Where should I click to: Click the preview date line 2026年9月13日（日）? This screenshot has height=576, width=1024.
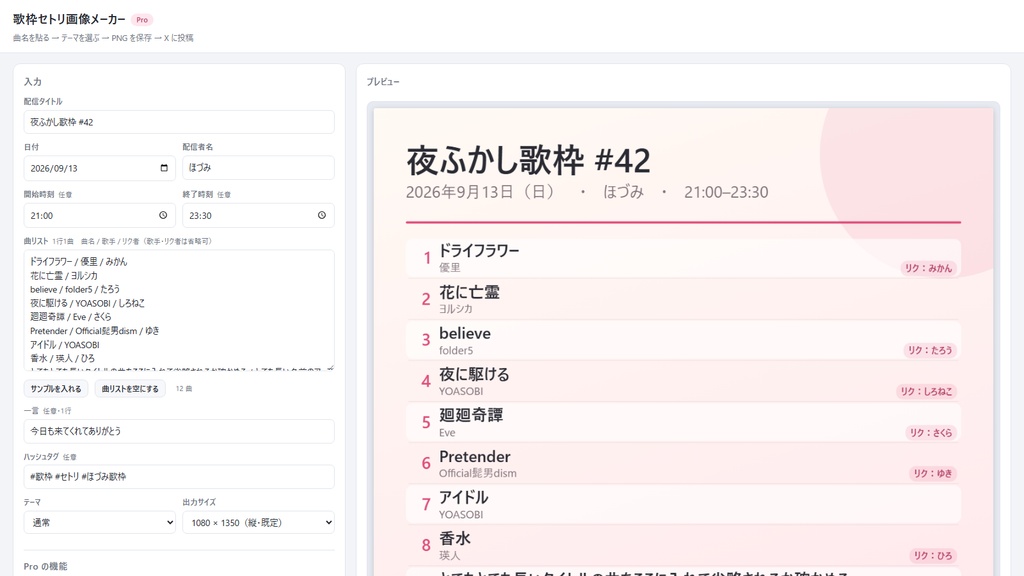click(481, 192)
